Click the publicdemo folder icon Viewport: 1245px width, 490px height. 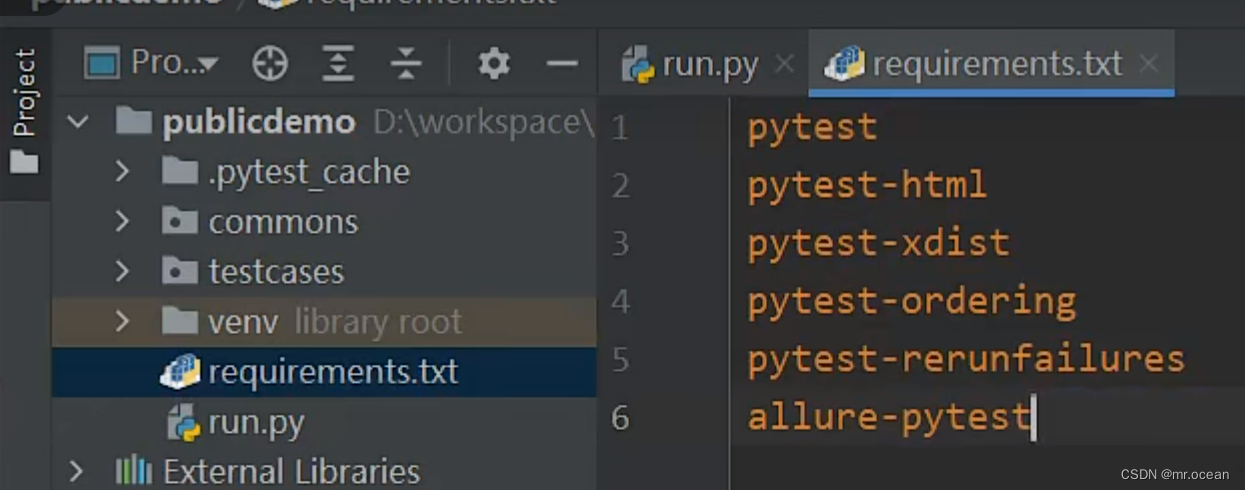click(134, 122)
